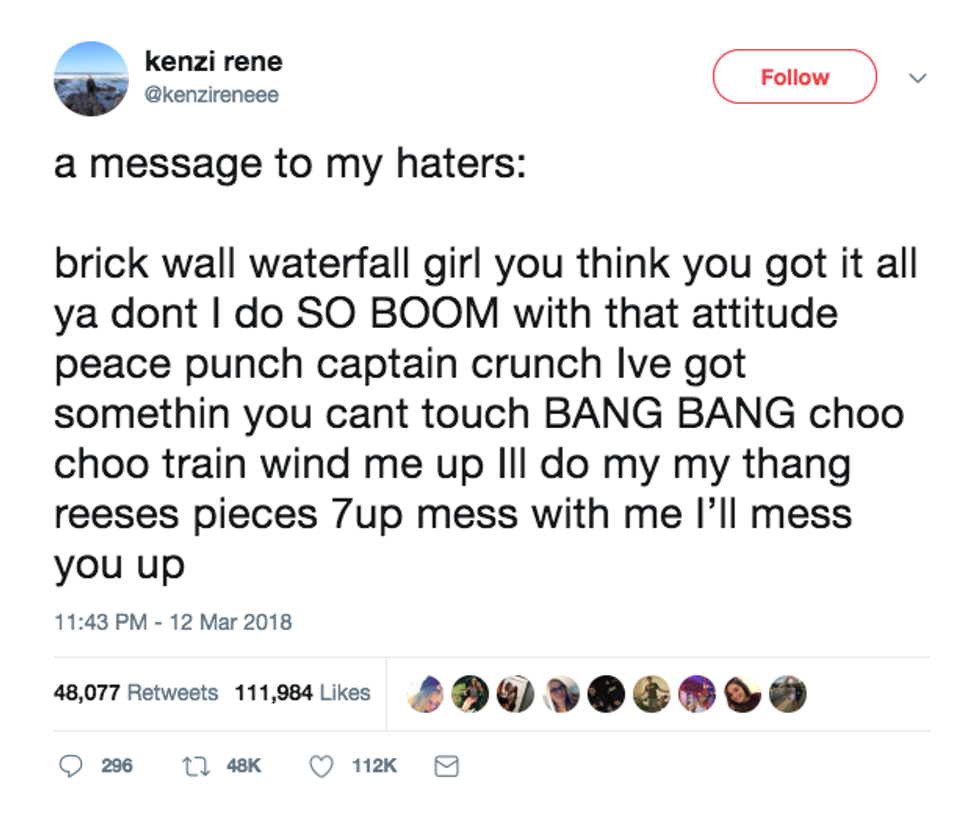Send tweet via the envelope message icon
This screenshot has width=980, height=817.
coord(446,766)
